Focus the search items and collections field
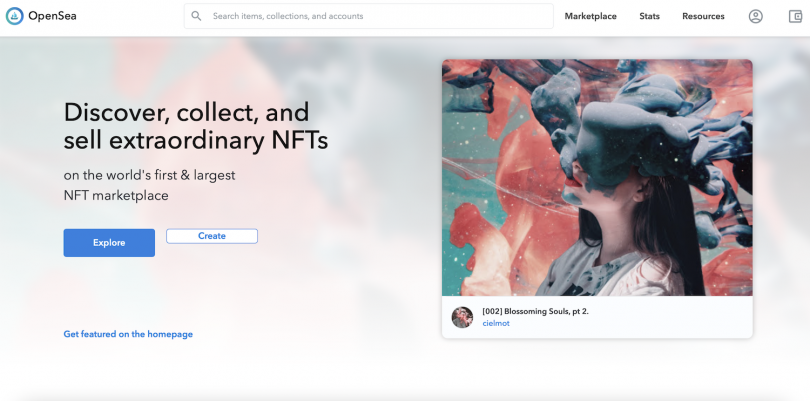 [369, 16]
